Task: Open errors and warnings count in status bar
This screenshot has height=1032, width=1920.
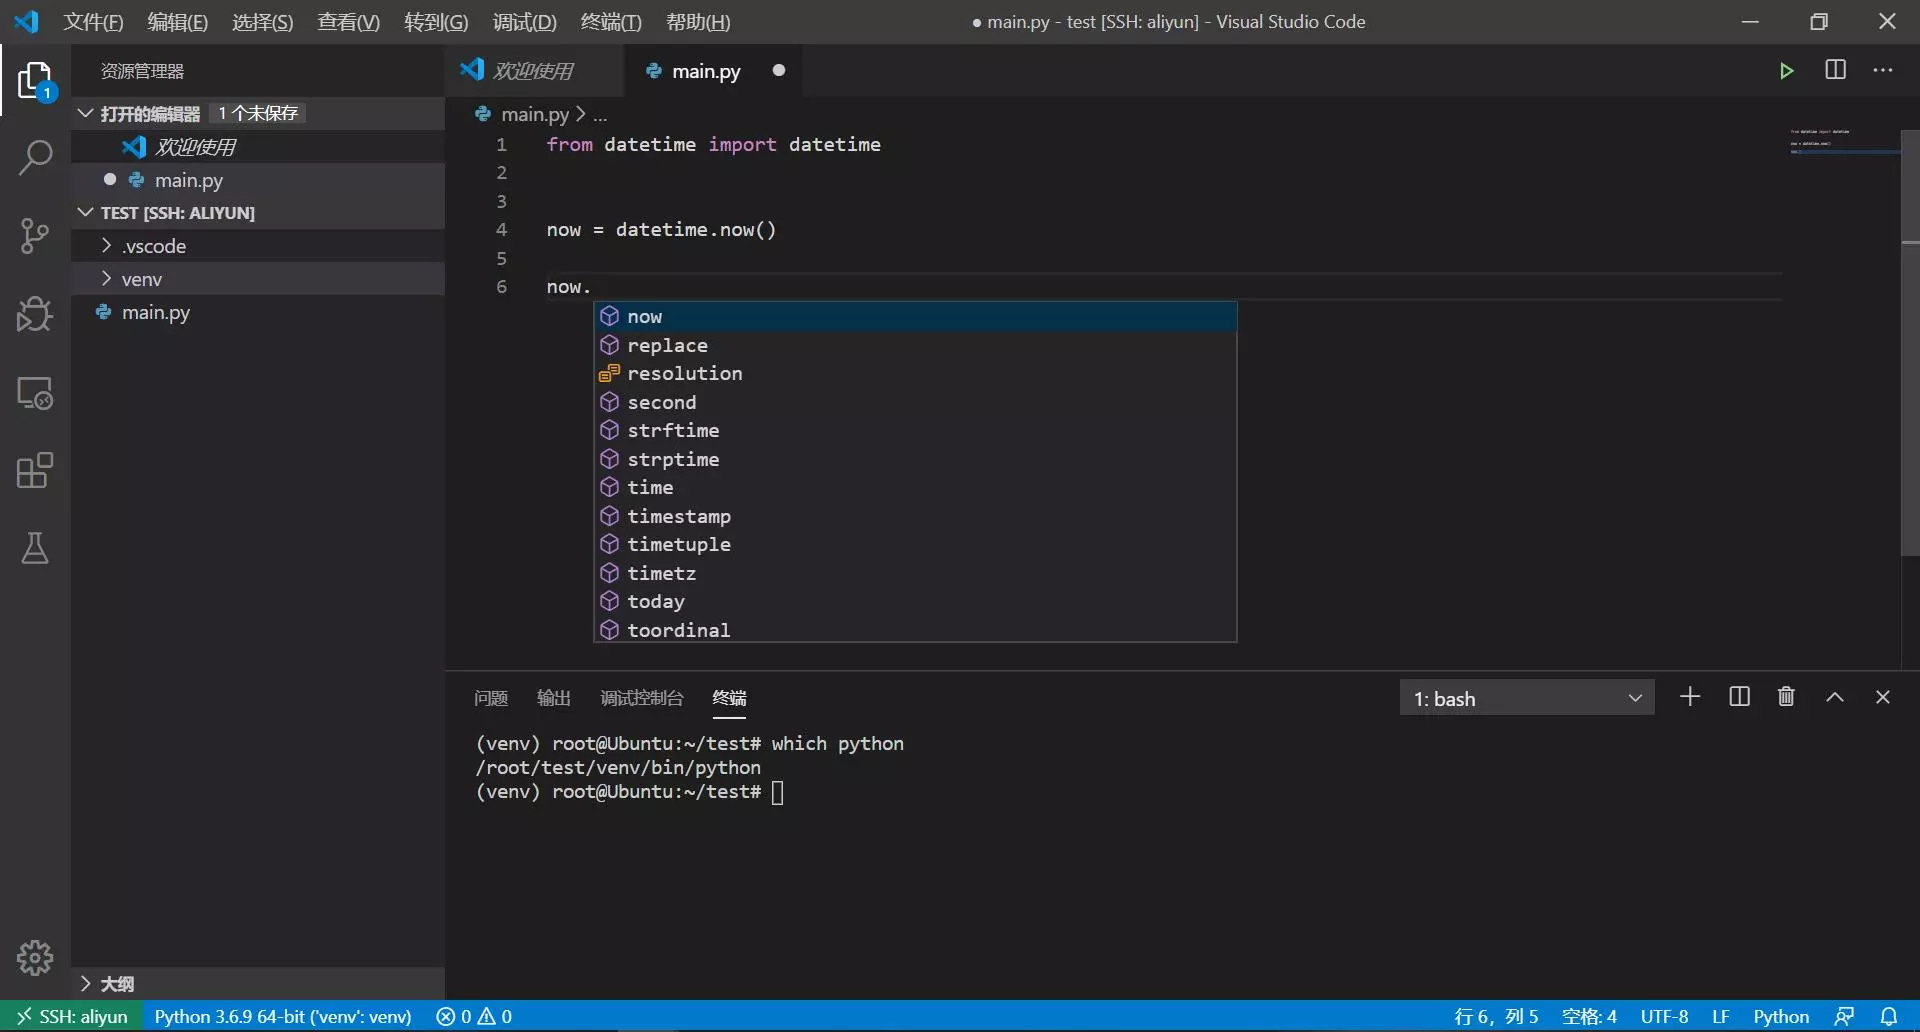Action: pos(474,1016)
